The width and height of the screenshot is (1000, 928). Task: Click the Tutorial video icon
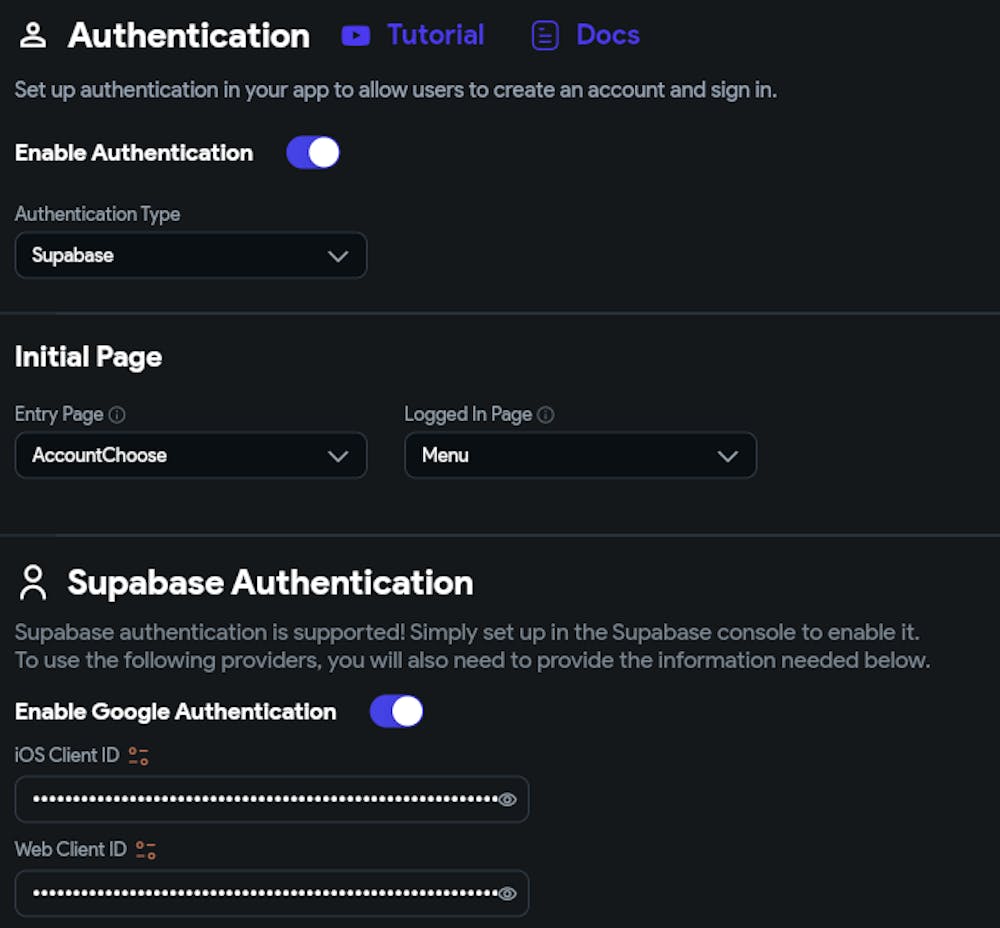click(x=355, y=36)
